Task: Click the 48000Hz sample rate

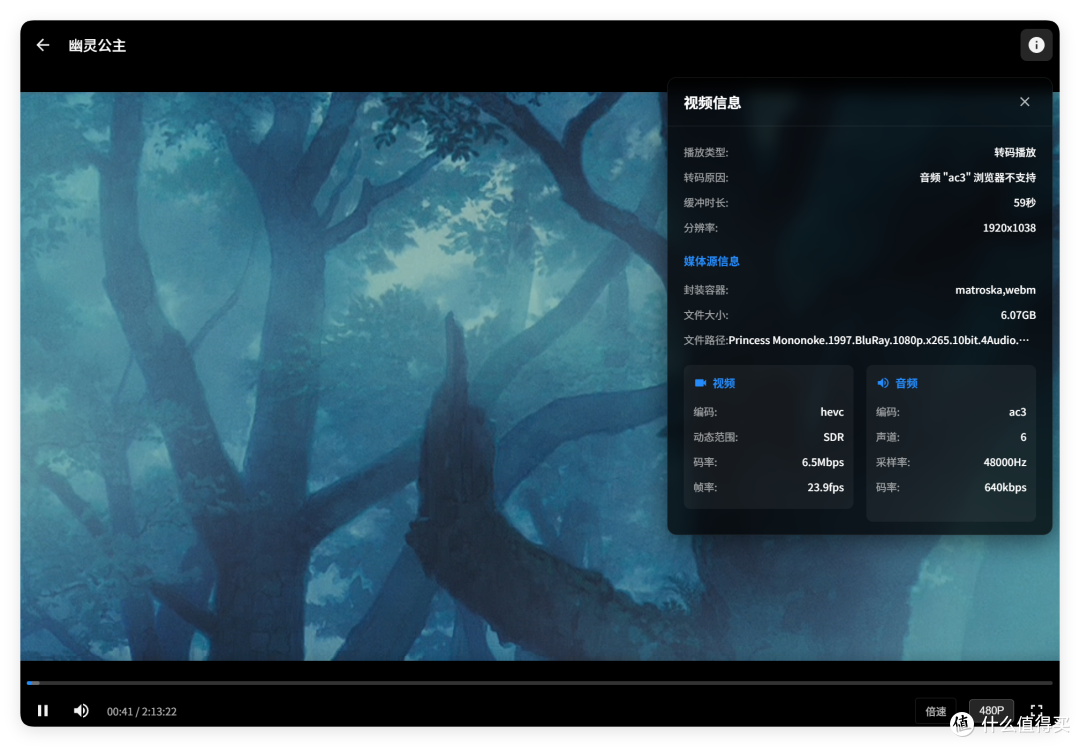Action: (1005, 462)
